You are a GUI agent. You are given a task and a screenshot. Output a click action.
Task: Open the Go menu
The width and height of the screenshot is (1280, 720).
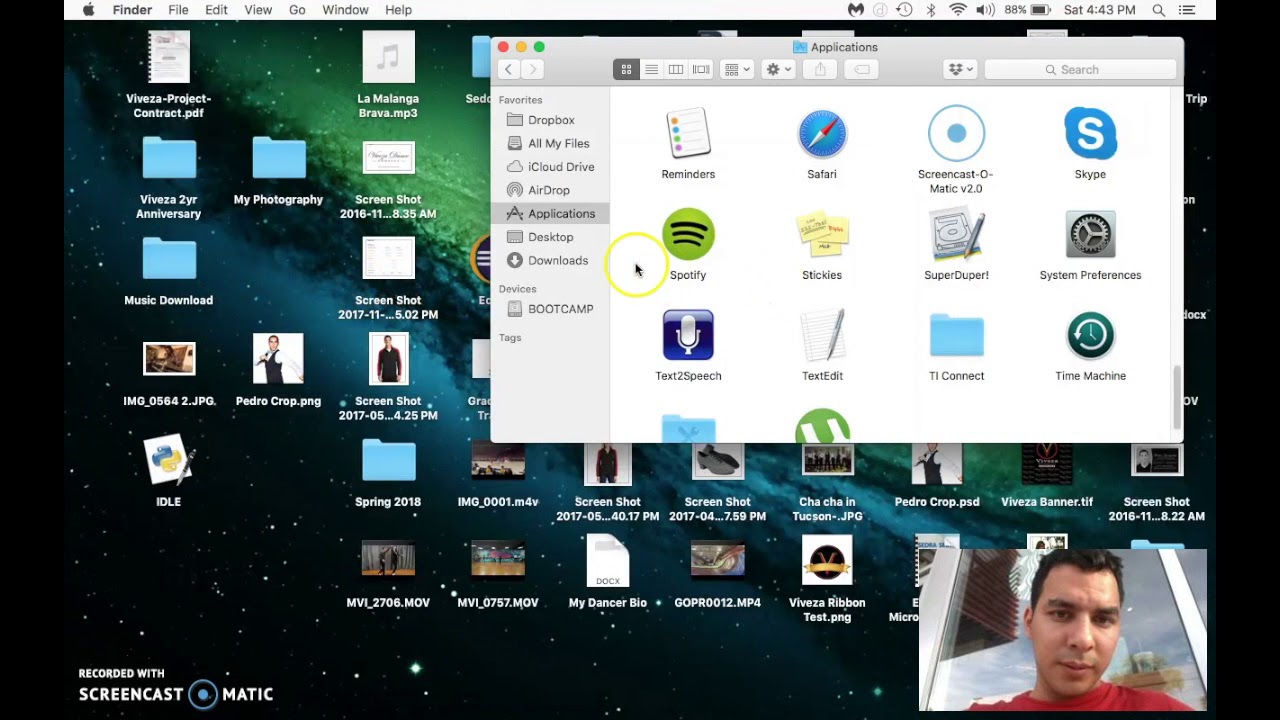pos(297,10)
